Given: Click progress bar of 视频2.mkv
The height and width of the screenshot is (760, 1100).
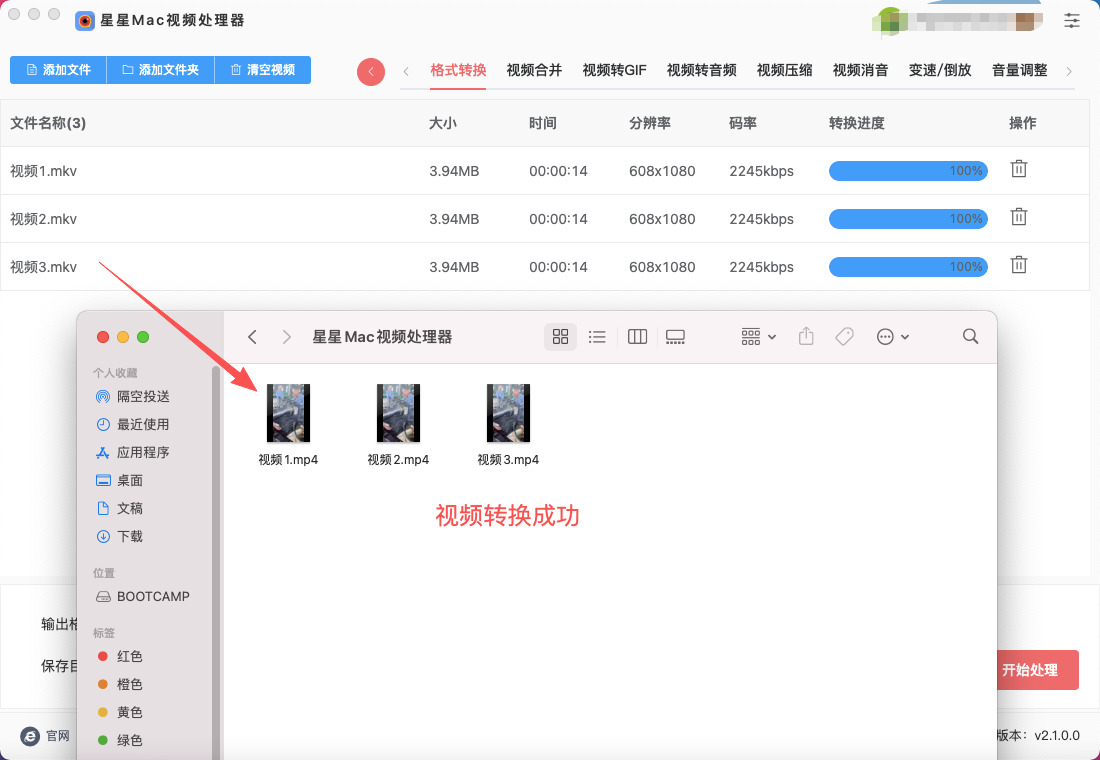Looking at the screenshot, I should [908, 219].
